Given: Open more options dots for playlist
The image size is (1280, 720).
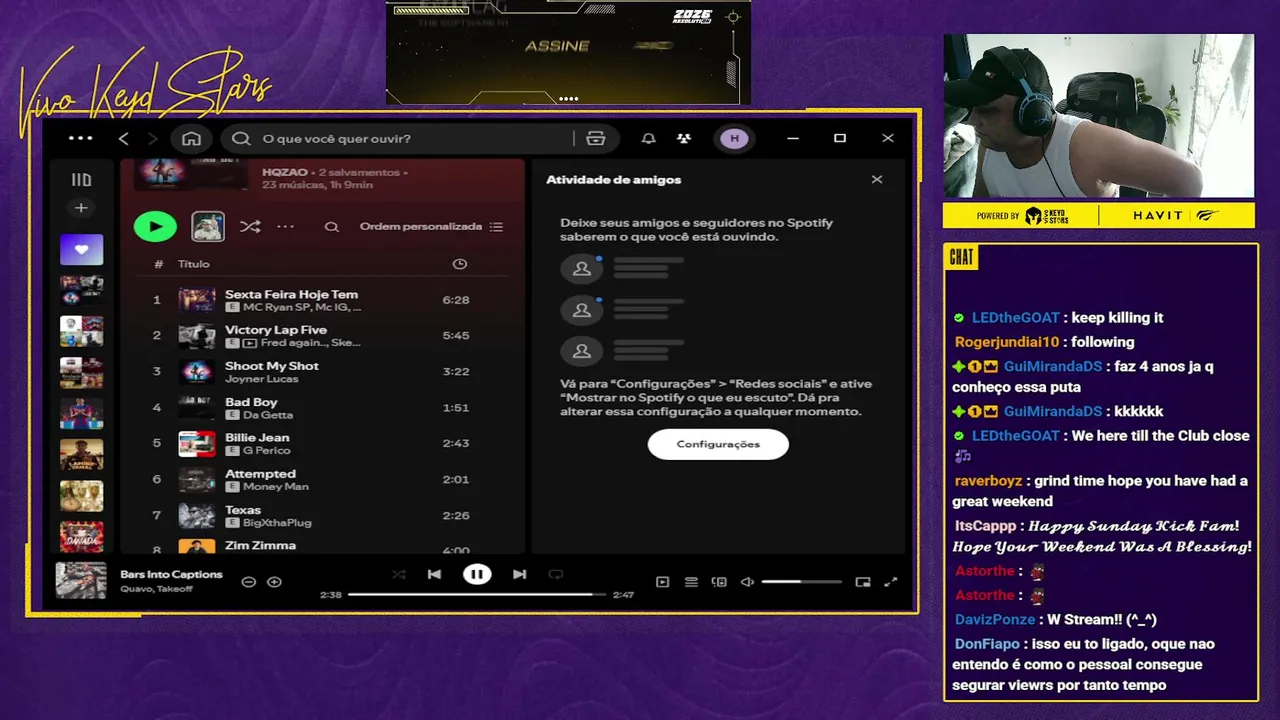Looking at the screenshot, I should [285, 227].
